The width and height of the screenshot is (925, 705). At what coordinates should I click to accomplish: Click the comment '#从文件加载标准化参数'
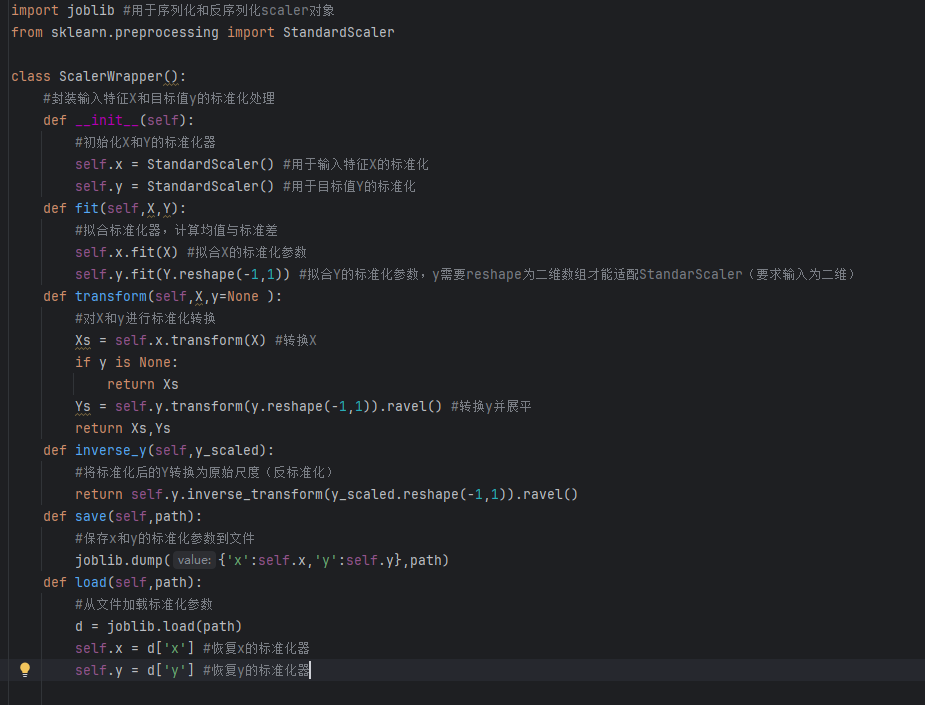[x=144, y=605]
